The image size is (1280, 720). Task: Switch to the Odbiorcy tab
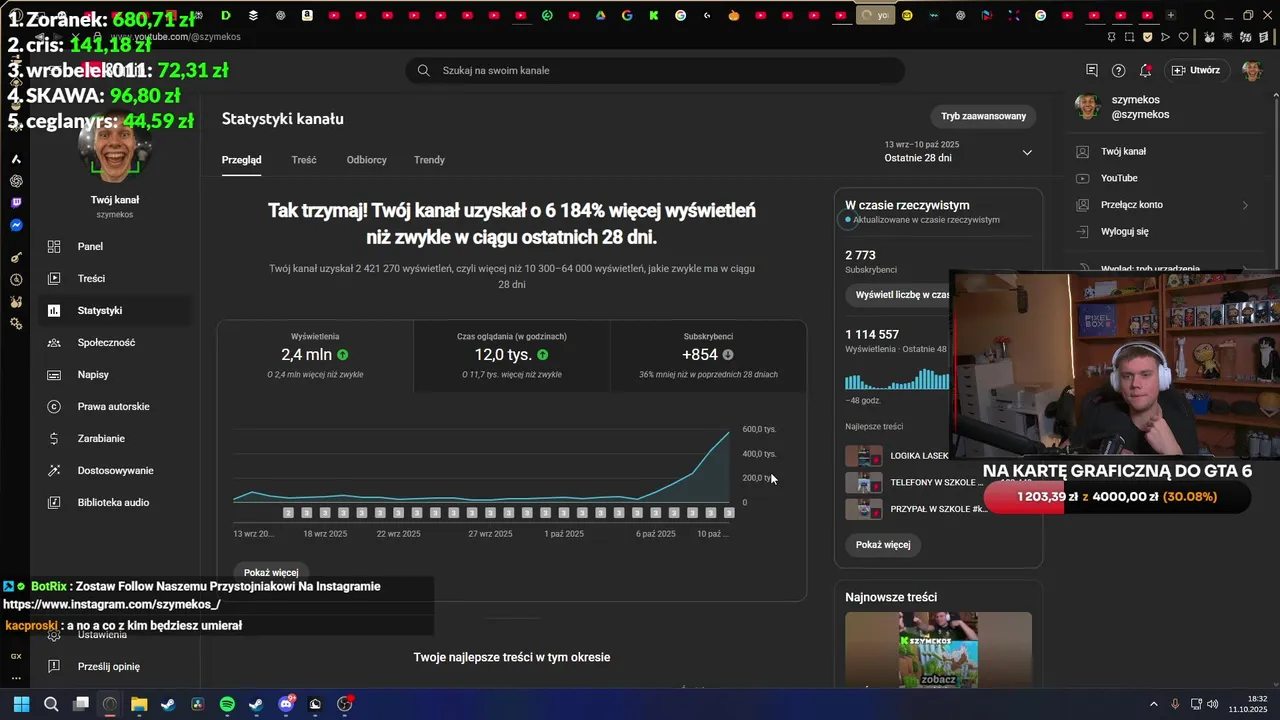[366, 160]
